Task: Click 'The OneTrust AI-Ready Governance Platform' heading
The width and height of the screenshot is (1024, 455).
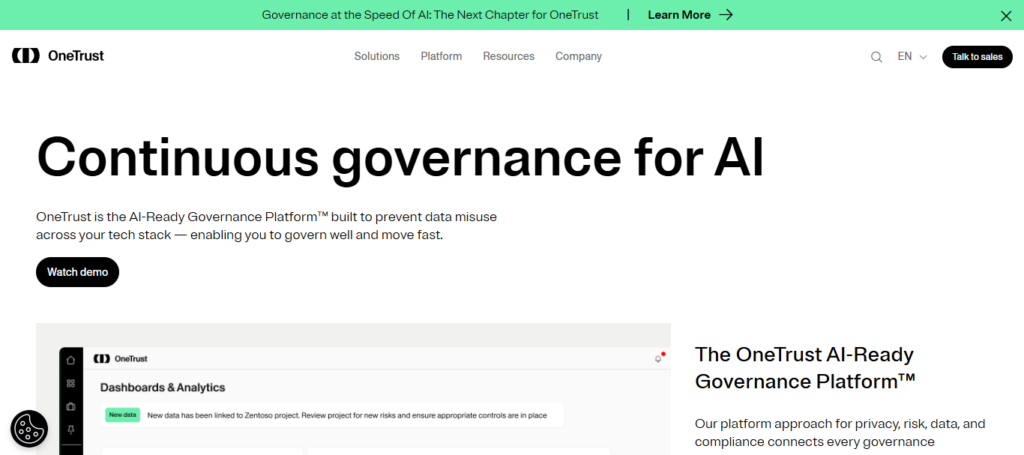Action: (x=805, y=368)
